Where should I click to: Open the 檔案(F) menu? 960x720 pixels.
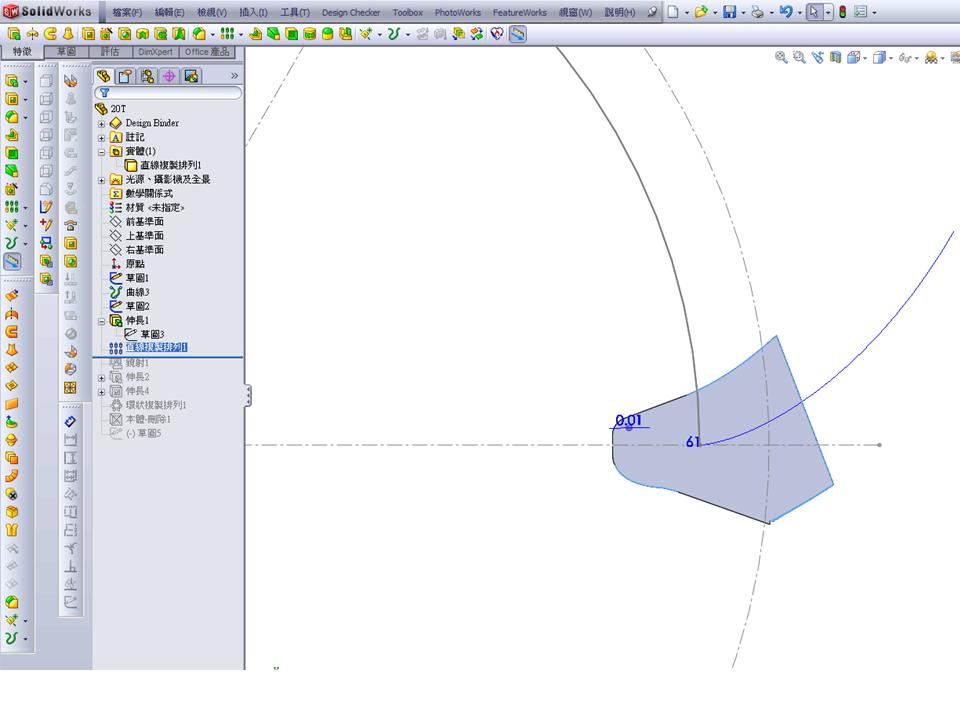click(x=127, y=12)
